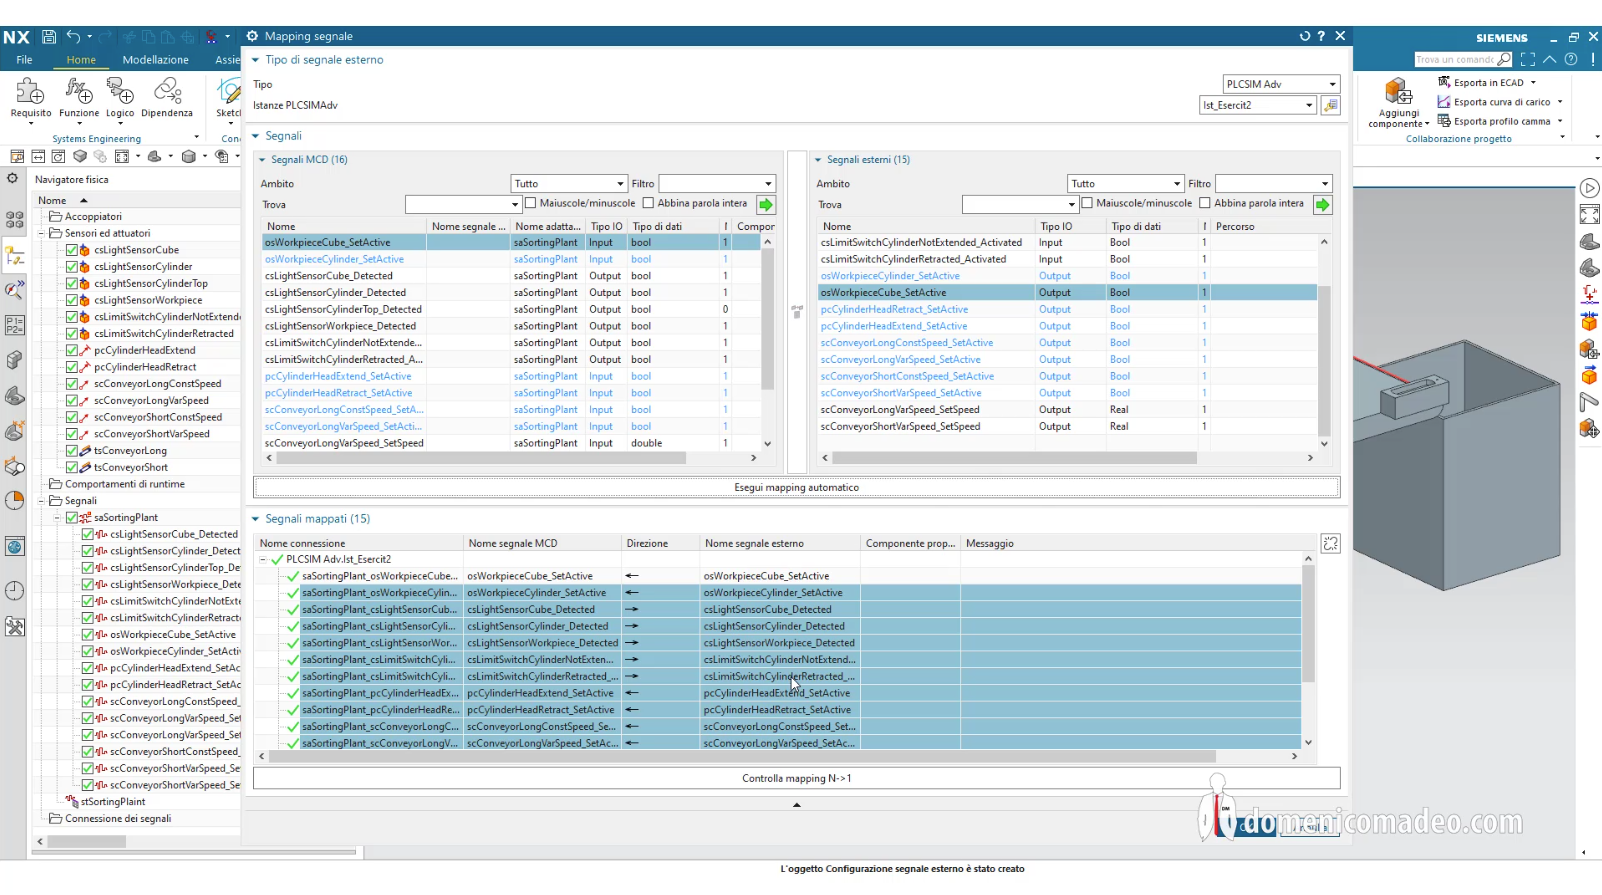Collapse the Segnali mappati section
The image size is (1602, 895).
click(256, 519)
